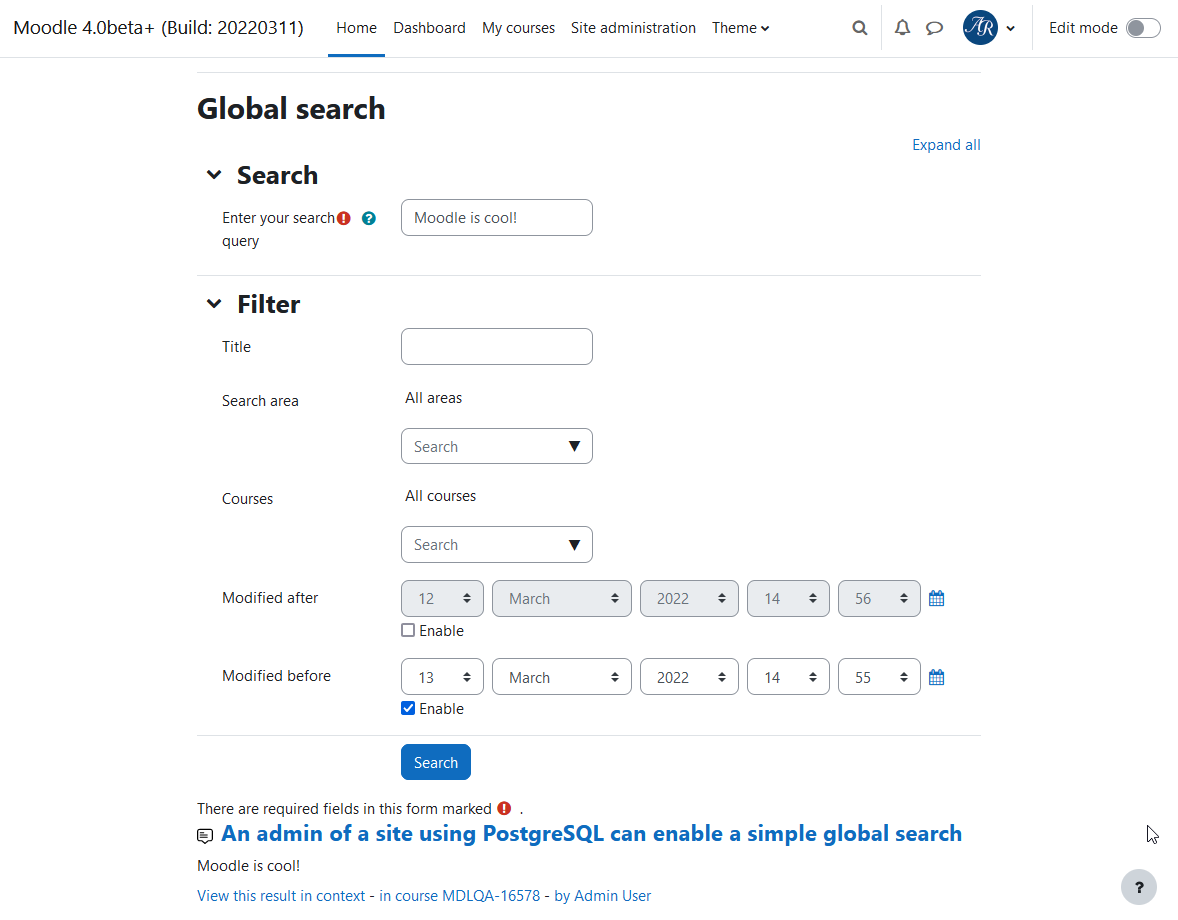
Task: Open user menu dropdown arrow
Action: 1010,29
